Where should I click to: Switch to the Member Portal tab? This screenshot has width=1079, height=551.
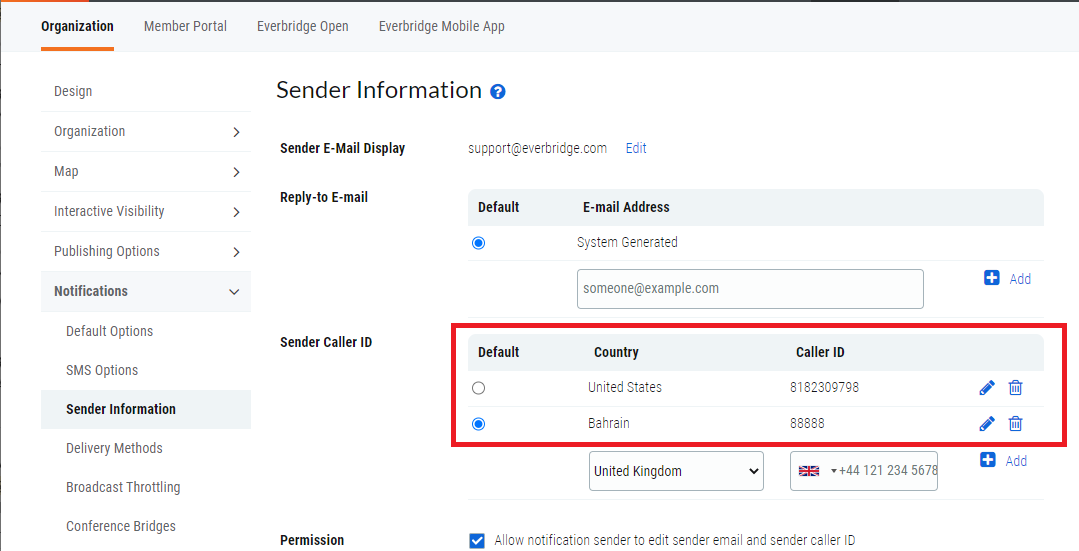(185, 26)
